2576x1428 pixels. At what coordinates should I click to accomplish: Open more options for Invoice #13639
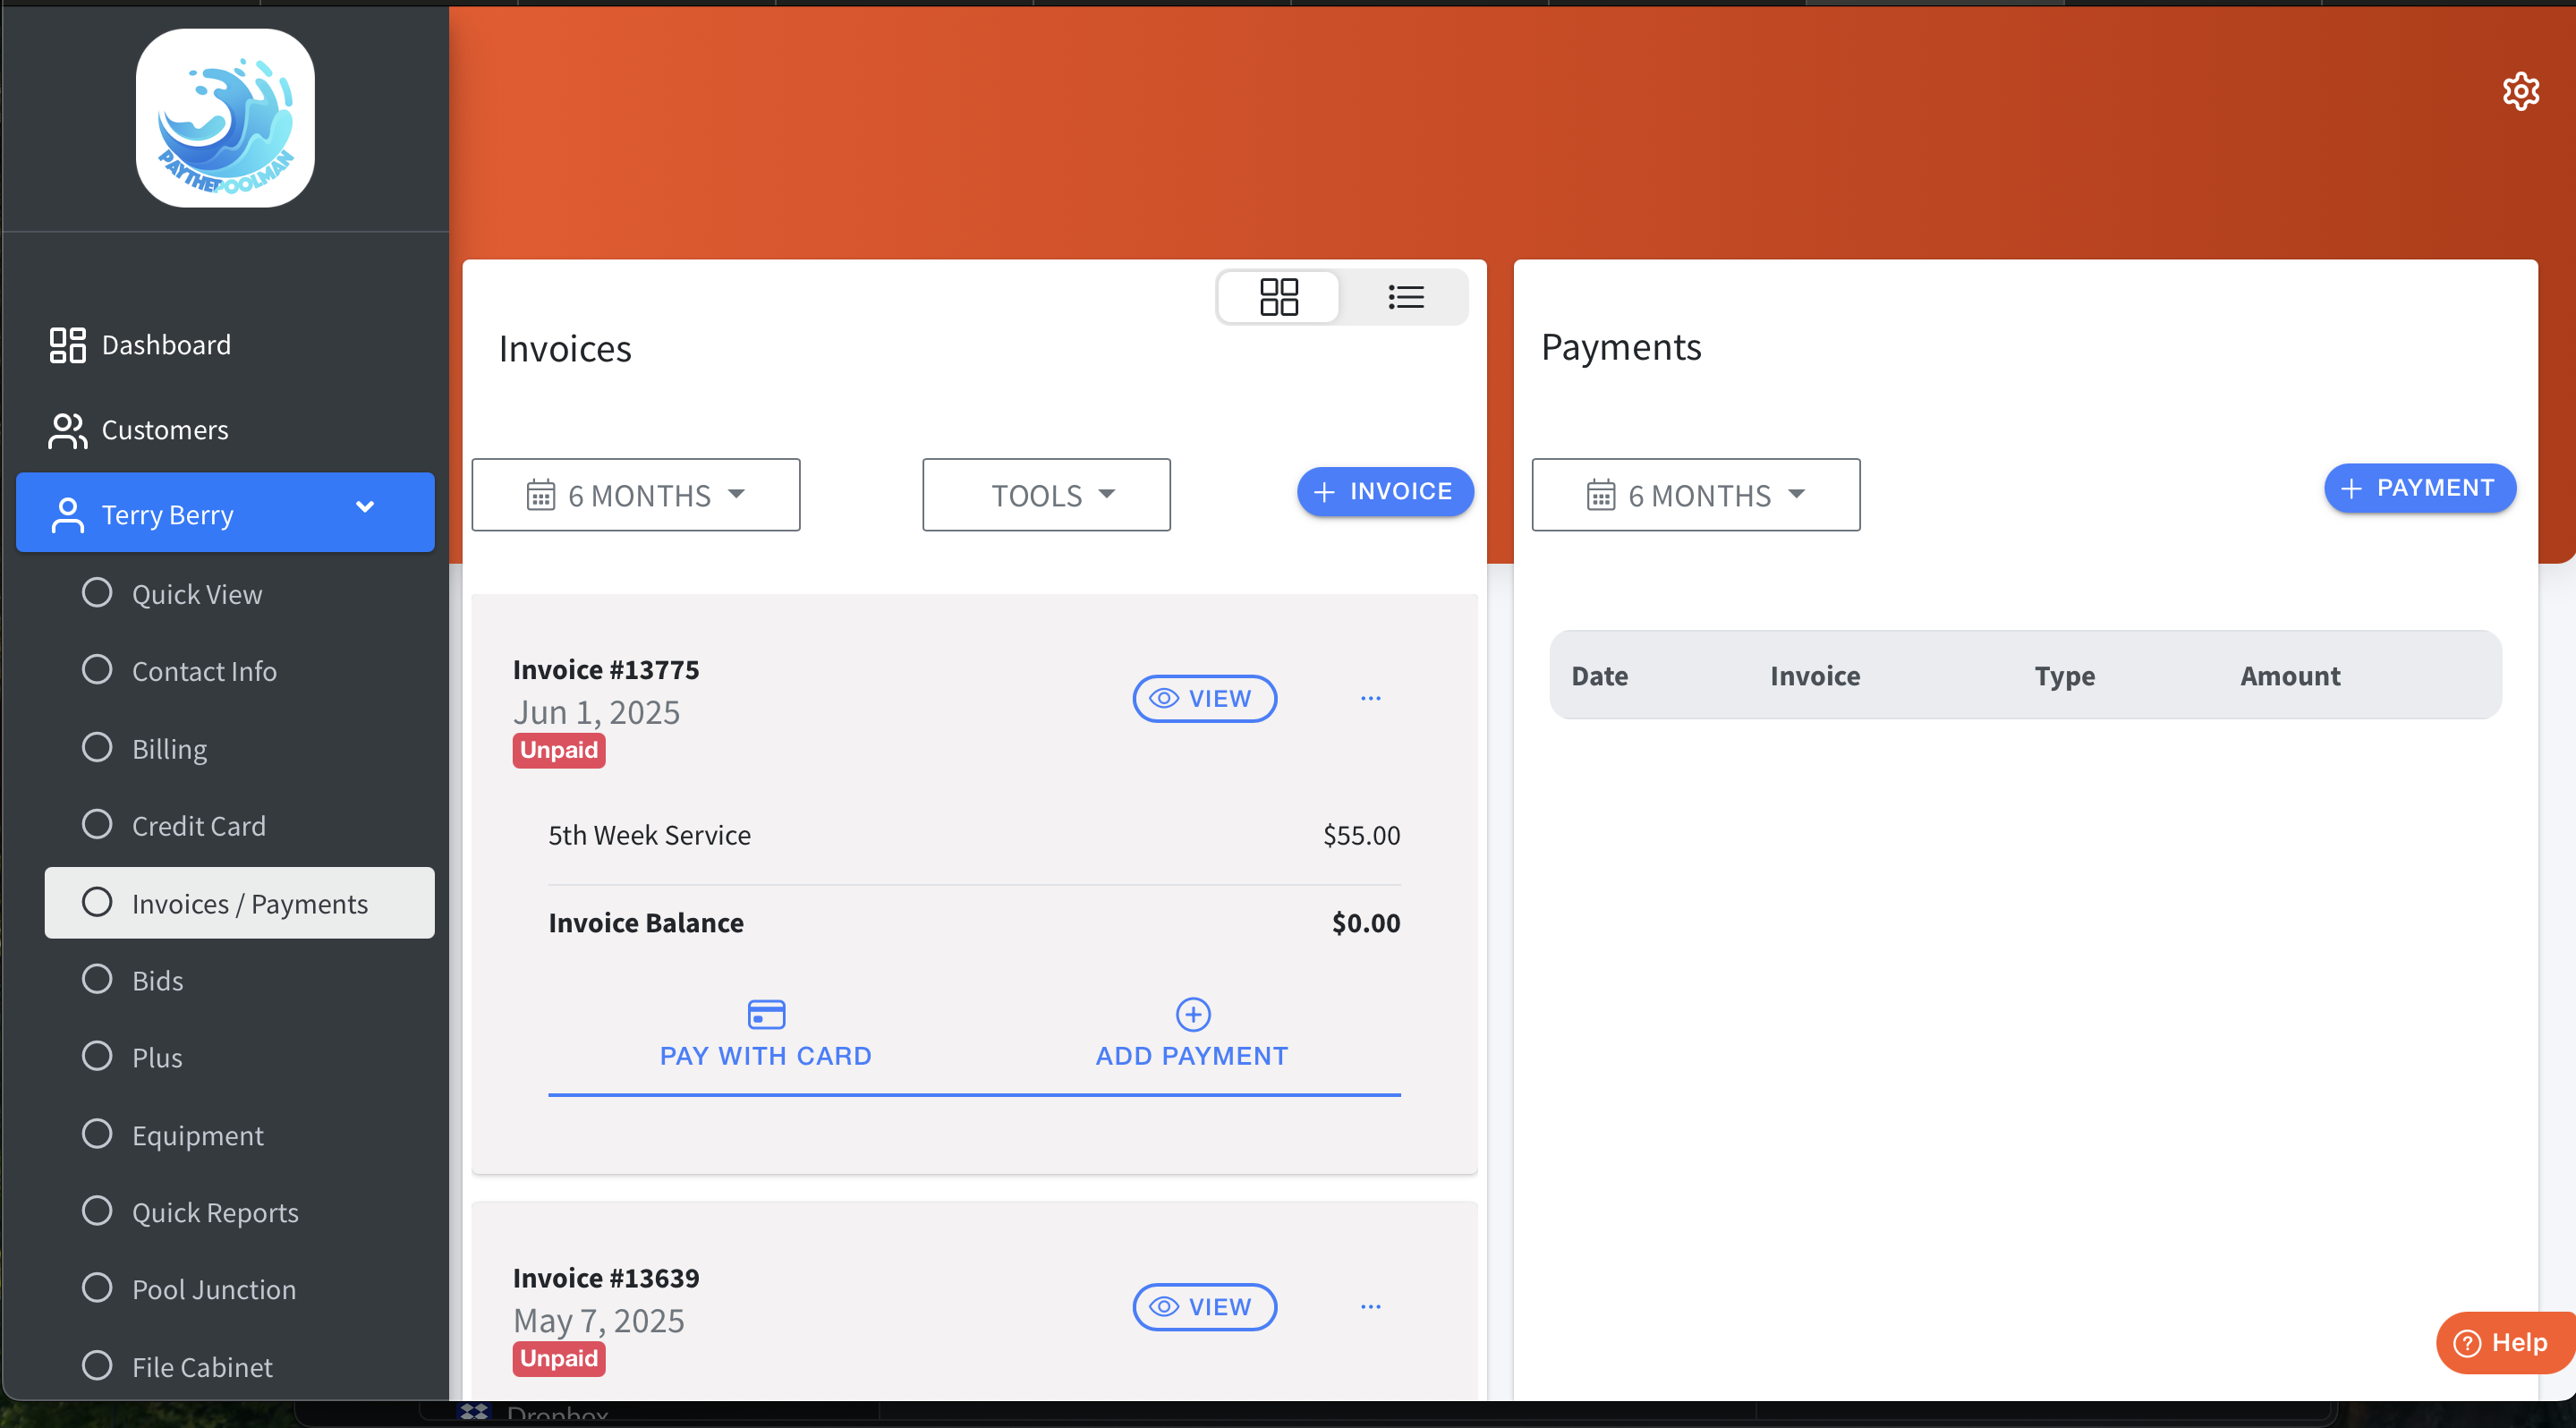point(1370,1306)
